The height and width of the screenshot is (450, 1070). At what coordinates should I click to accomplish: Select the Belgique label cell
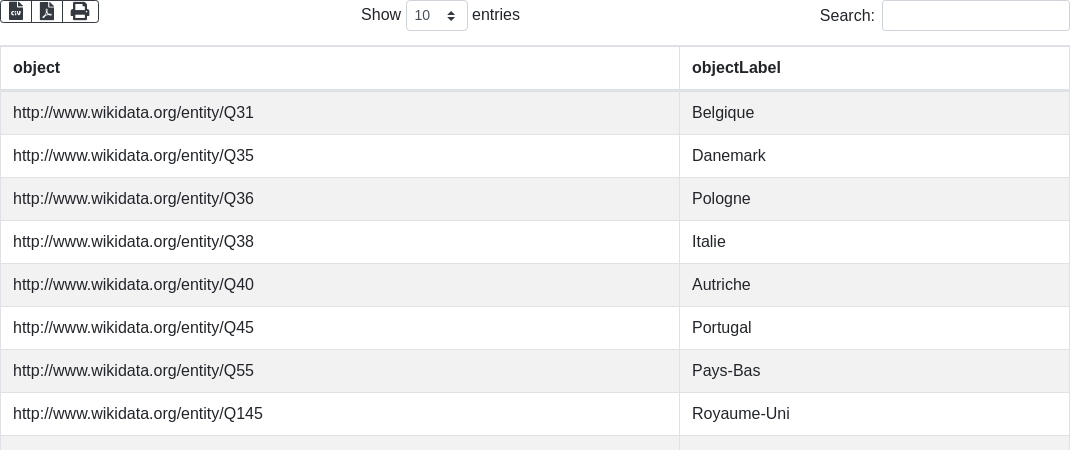(874, 113)
